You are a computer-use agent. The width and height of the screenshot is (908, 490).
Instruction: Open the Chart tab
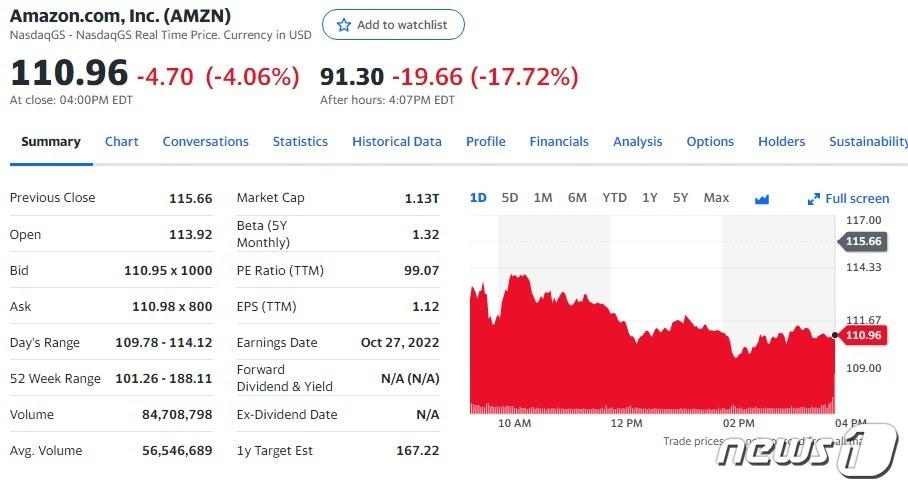[x=122, y=142]
